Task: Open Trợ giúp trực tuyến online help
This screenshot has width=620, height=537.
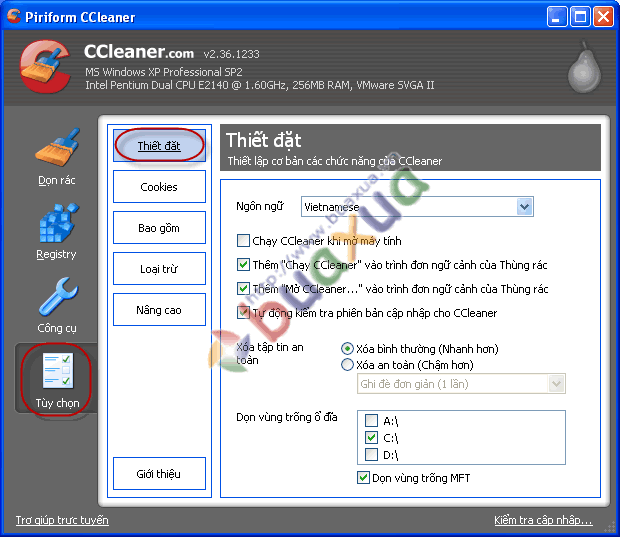Action: (x=62, y=520)
